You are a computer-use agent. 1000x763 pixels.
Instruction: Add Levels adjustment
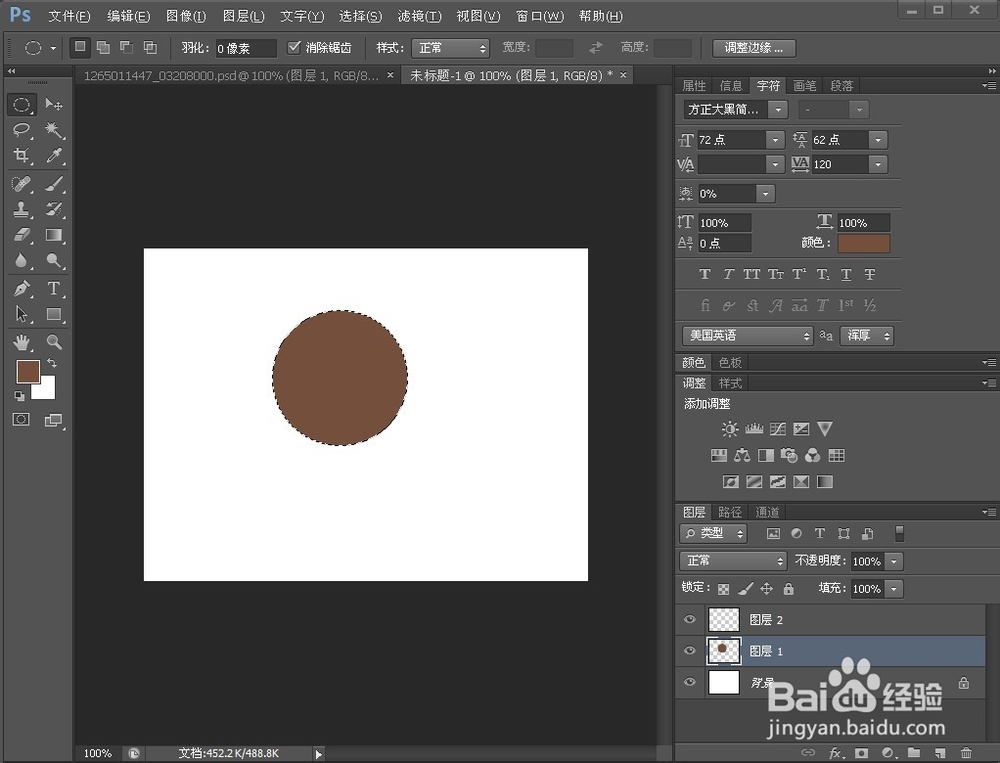click(754, 429)
